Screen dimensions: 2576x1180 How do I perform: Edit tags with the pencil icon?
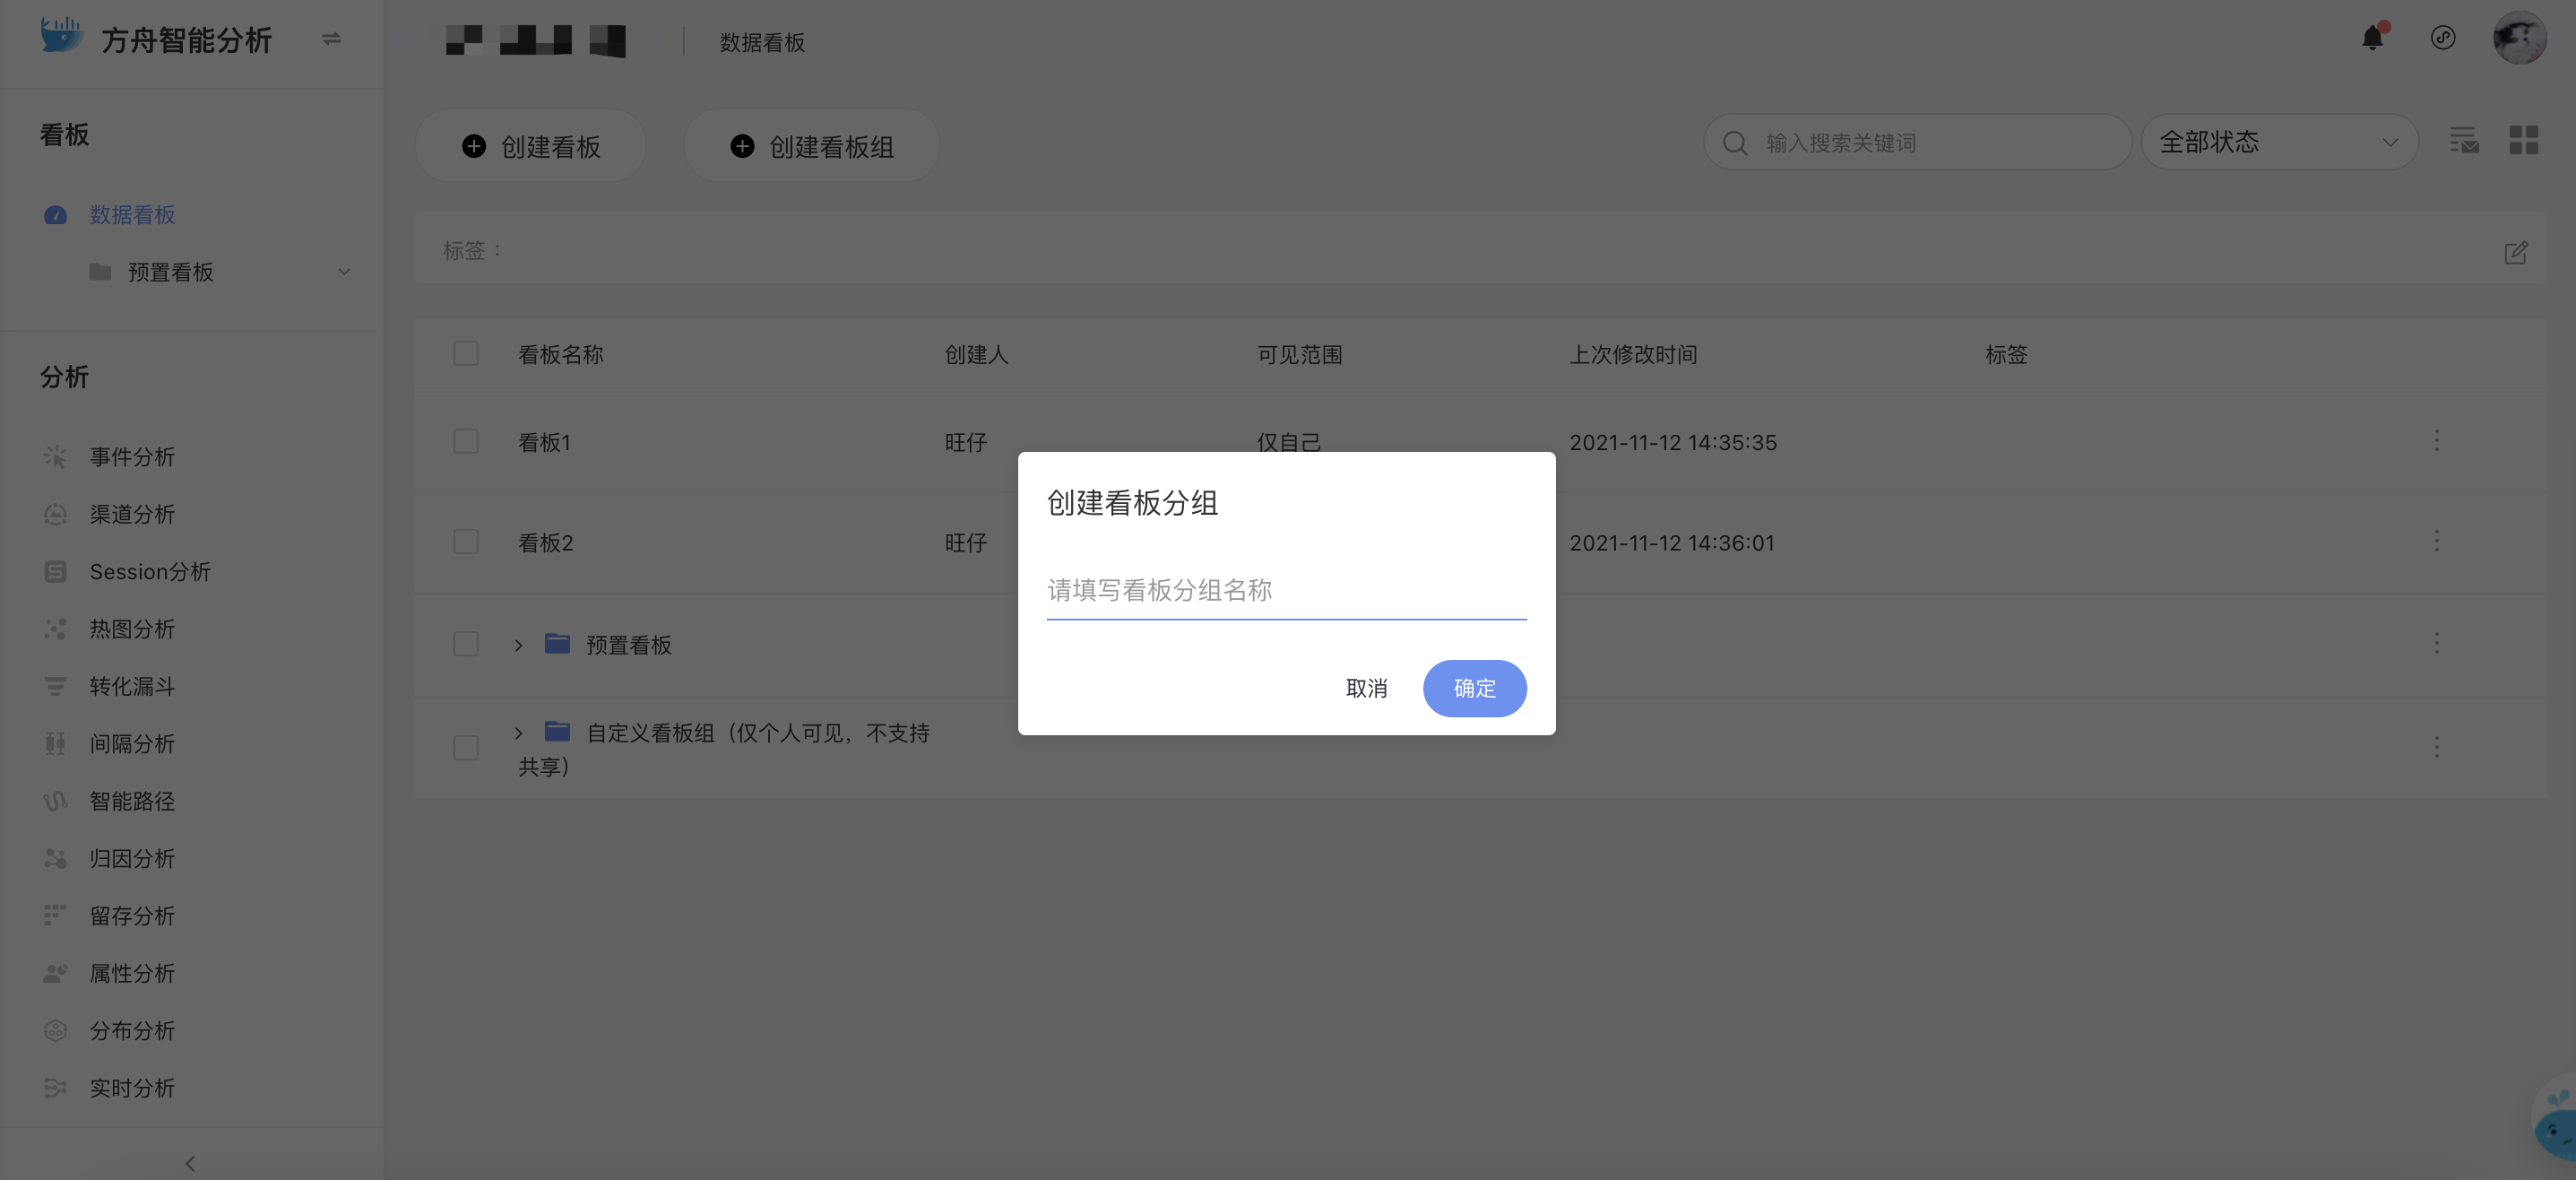2516,252
